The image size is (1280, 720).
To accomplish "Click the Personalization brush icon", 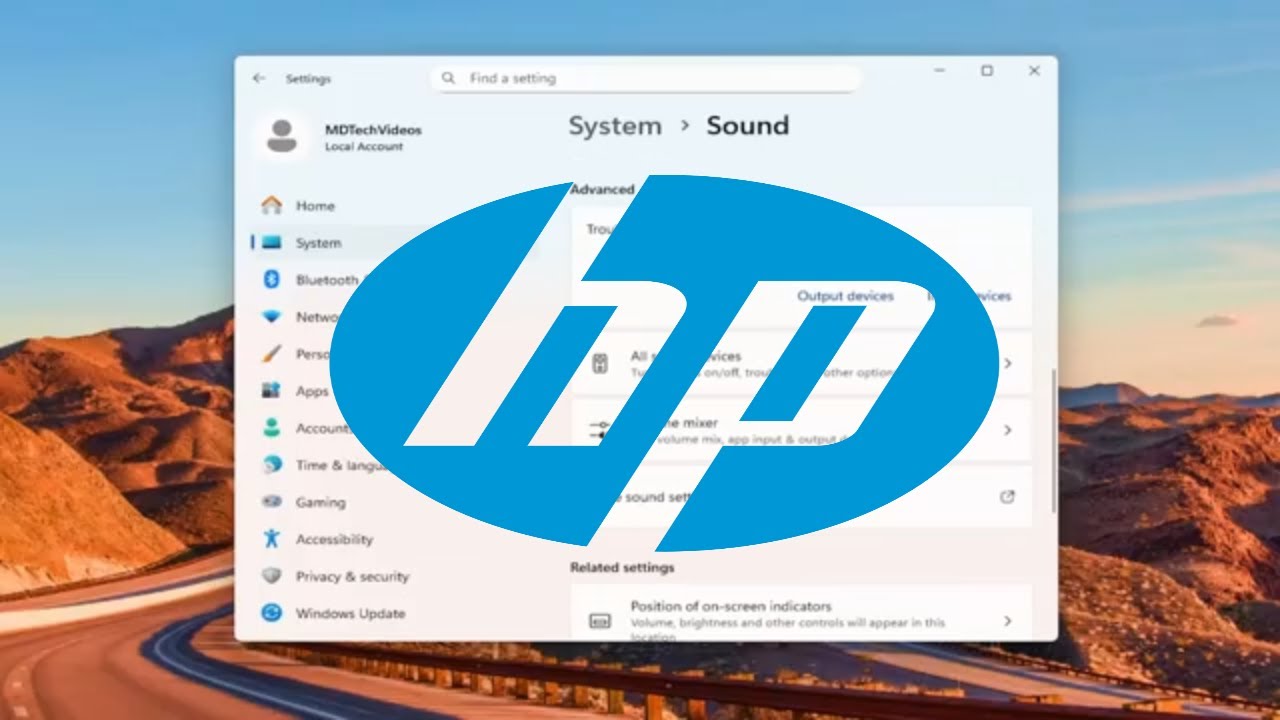I will [271, 354].
